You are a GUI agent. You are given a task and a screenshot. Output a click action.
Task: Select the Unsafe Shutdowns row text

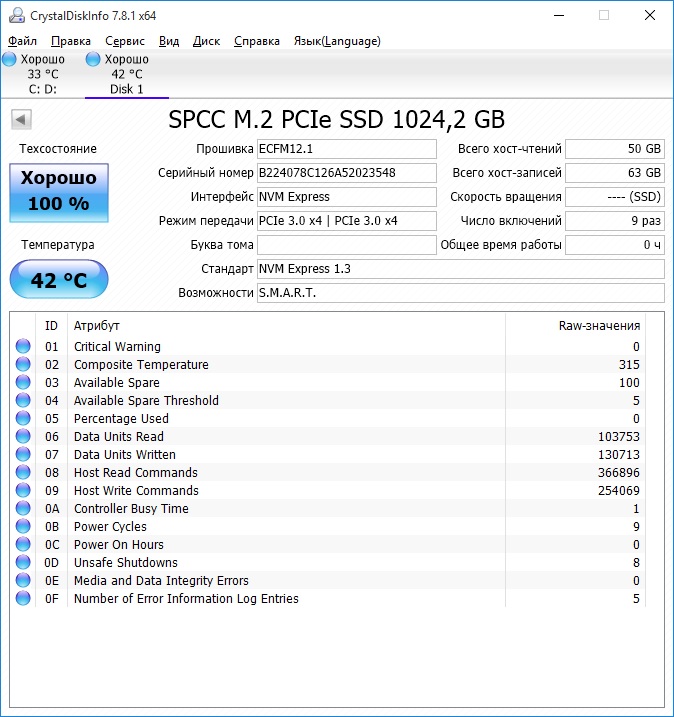[x=126, y=562]
